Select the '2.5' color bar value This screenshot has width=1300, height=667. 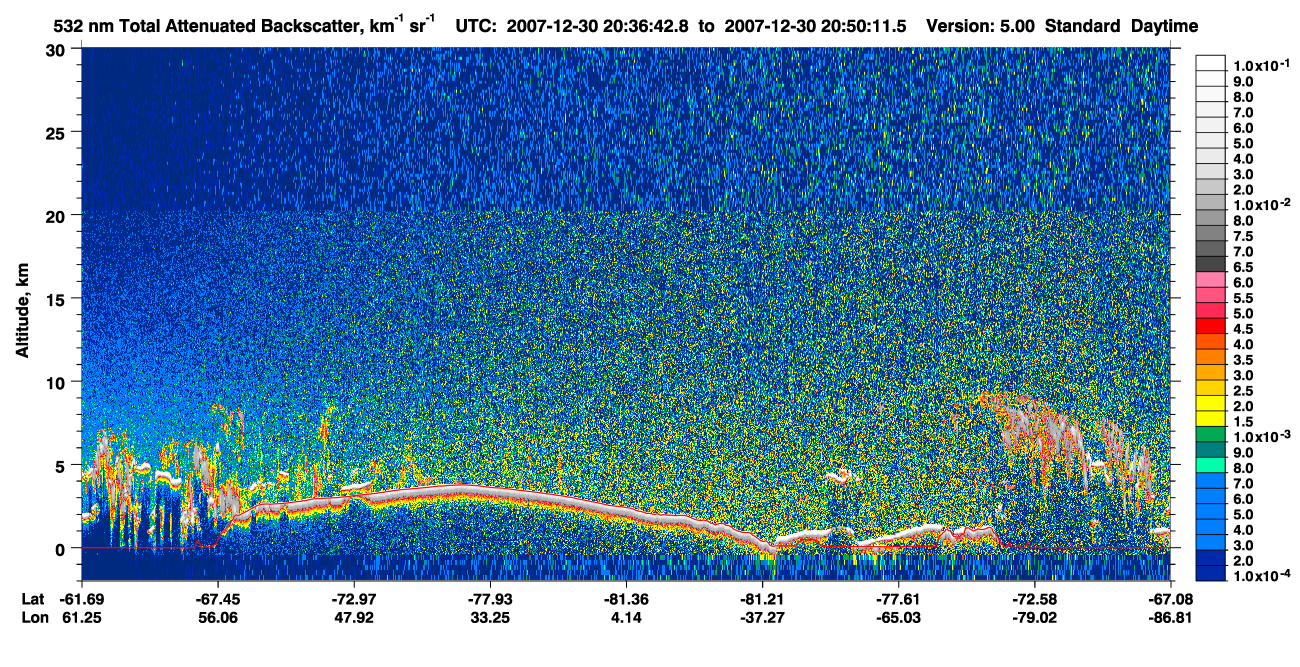click(x=1243, y=391)
